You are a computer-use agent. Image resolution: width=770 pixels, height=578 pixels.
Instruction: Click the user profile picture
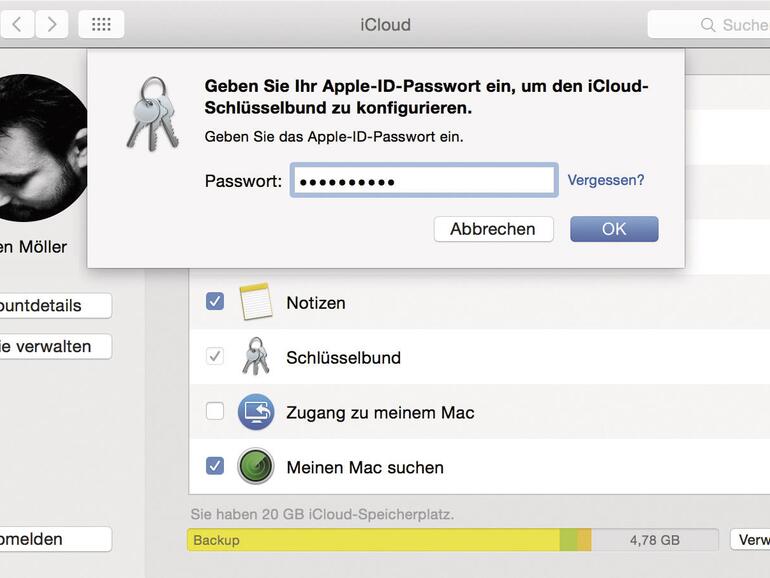pyautogui.click(x=38, y=148)
